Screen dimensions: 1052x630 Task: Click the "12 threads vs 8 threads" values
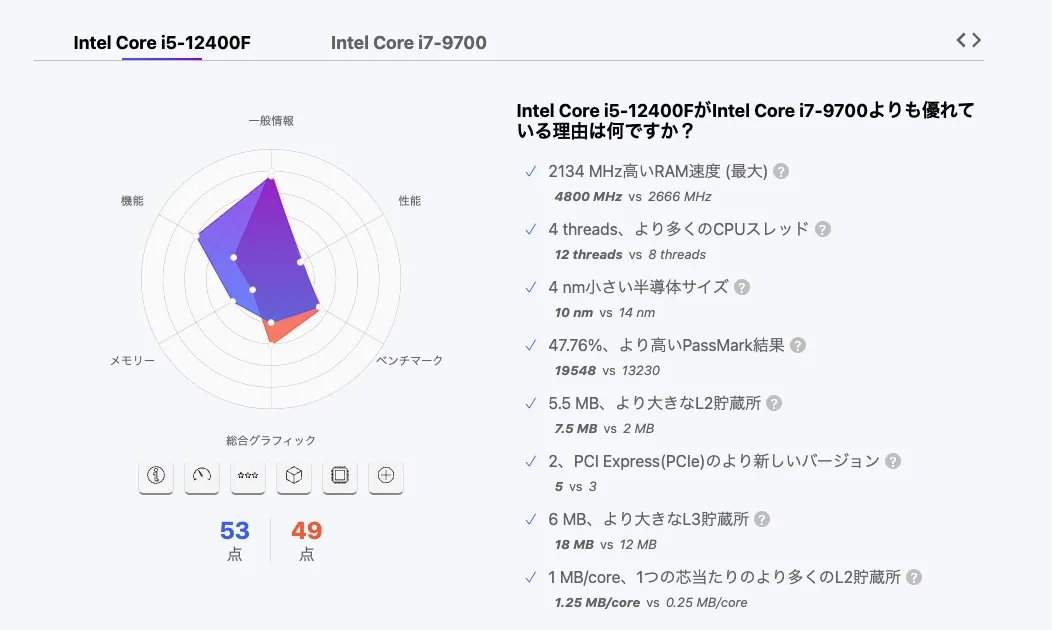tap(630, 255)
